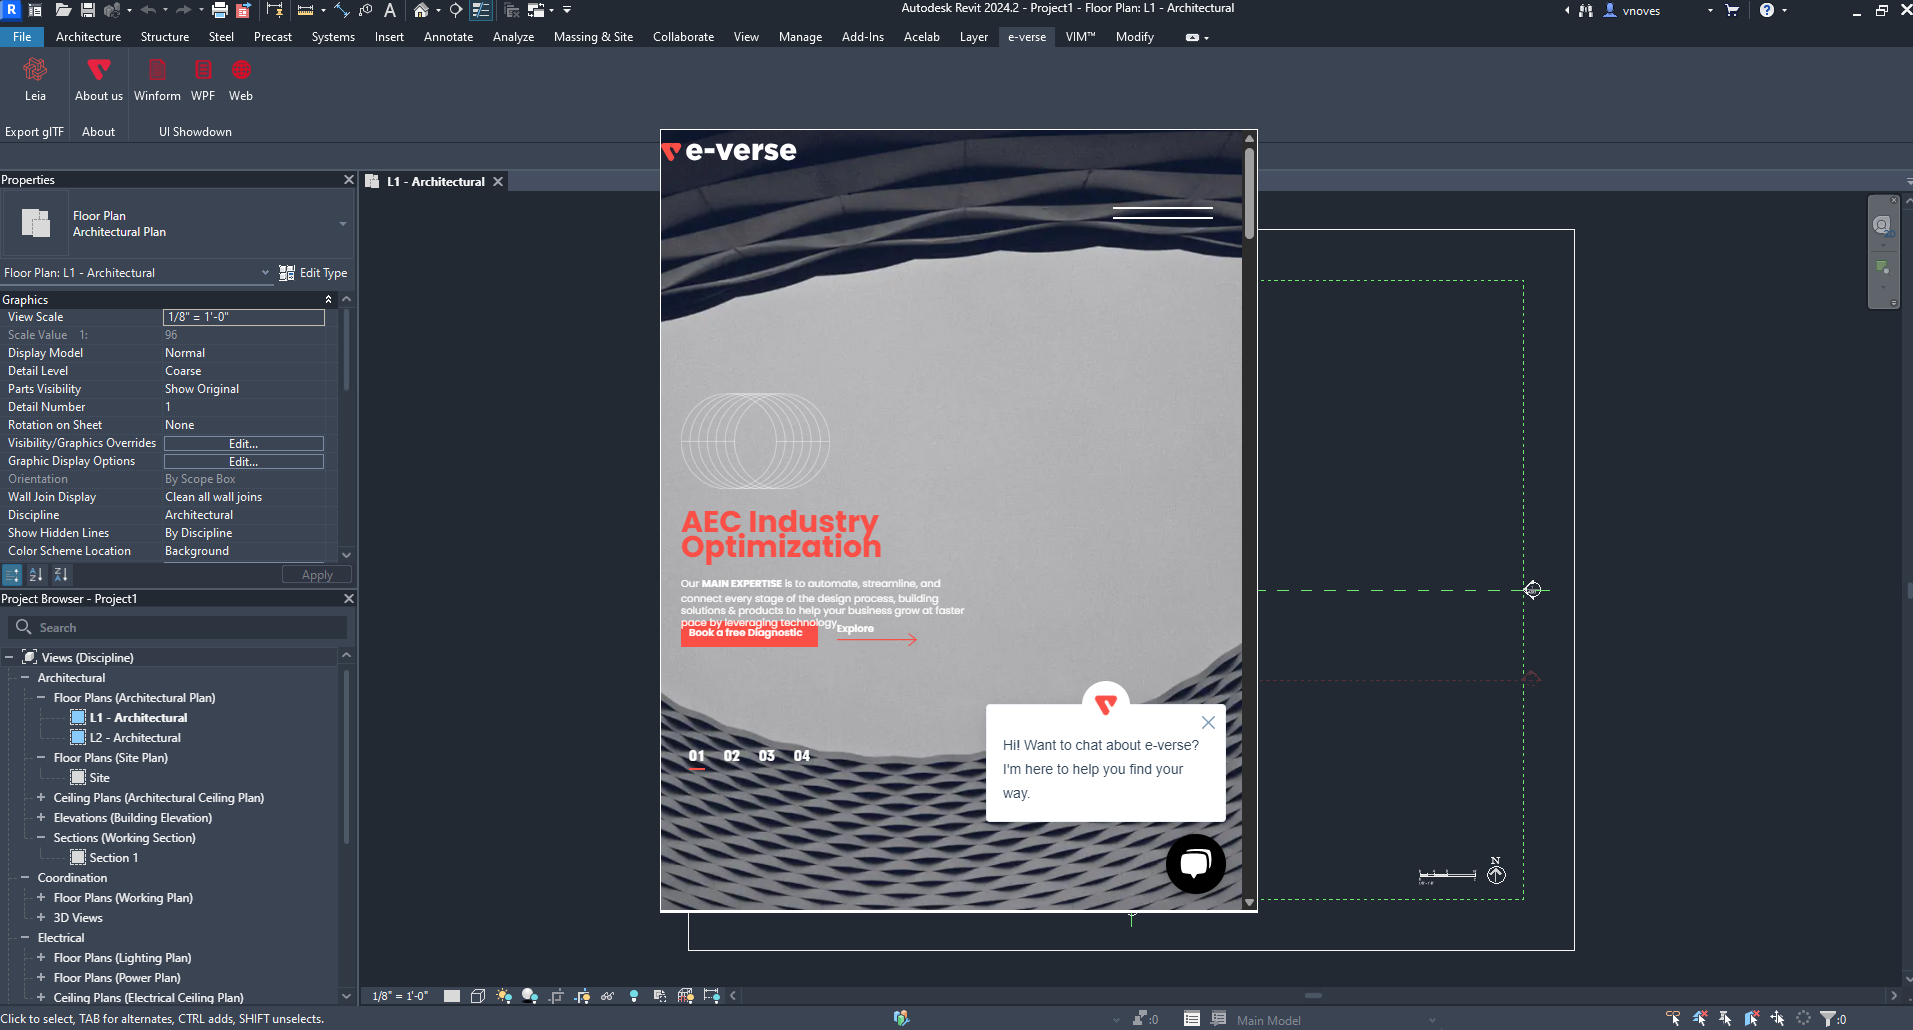Open the Web tool on the e-verse tab
The height and width of the screenshot is (1030, 1913).
coord(240,79)
